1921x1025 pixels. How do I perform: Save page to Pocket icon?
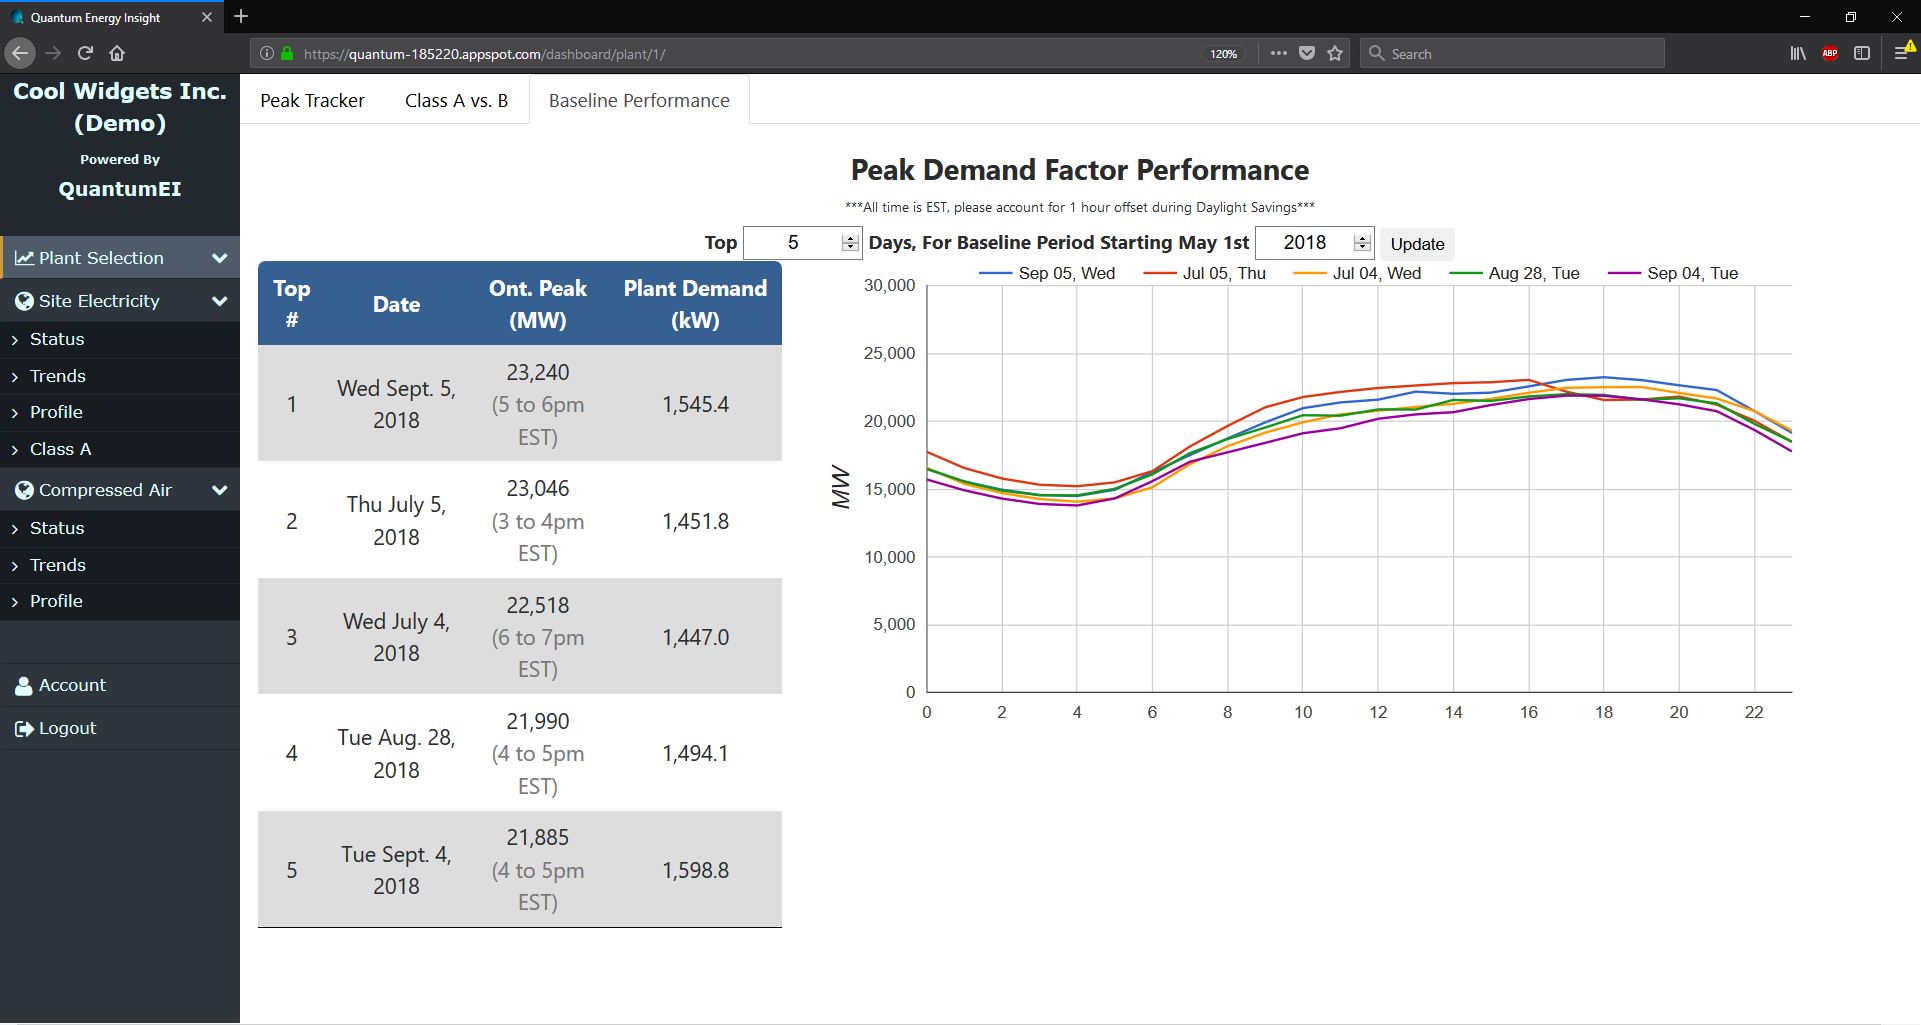[x=1307, y=54]
